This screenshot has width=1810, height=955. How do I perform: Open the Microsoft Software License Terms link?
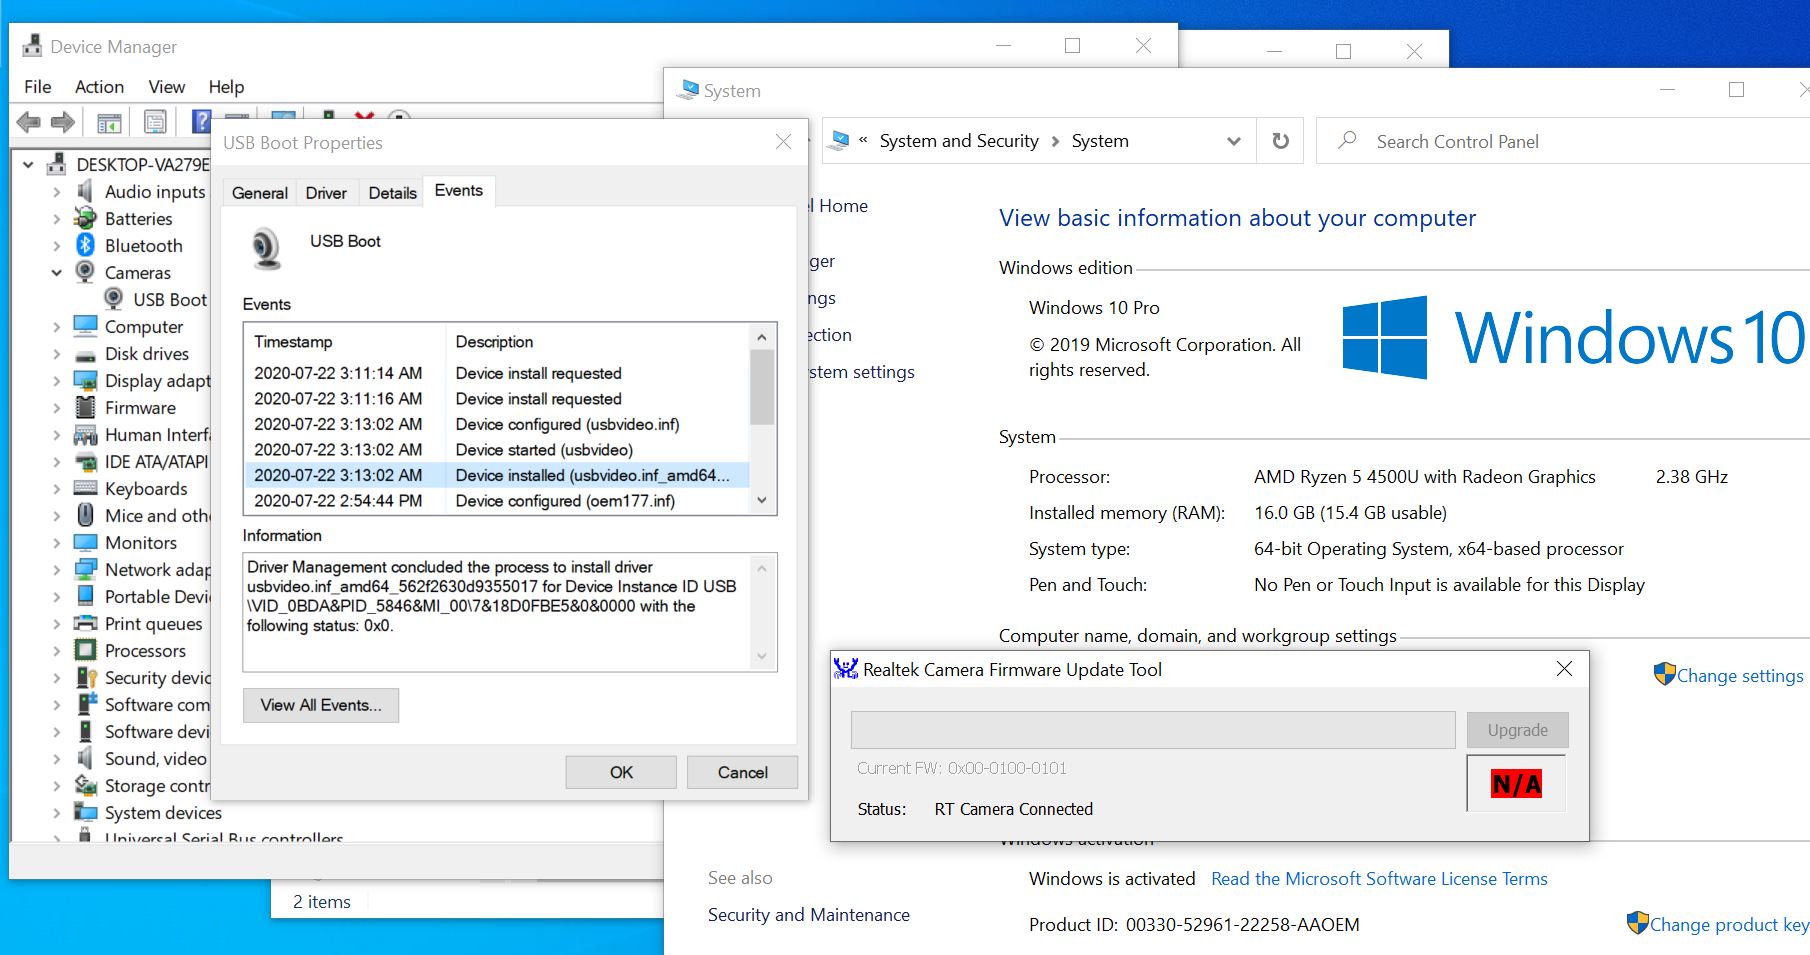point(1379,878)
